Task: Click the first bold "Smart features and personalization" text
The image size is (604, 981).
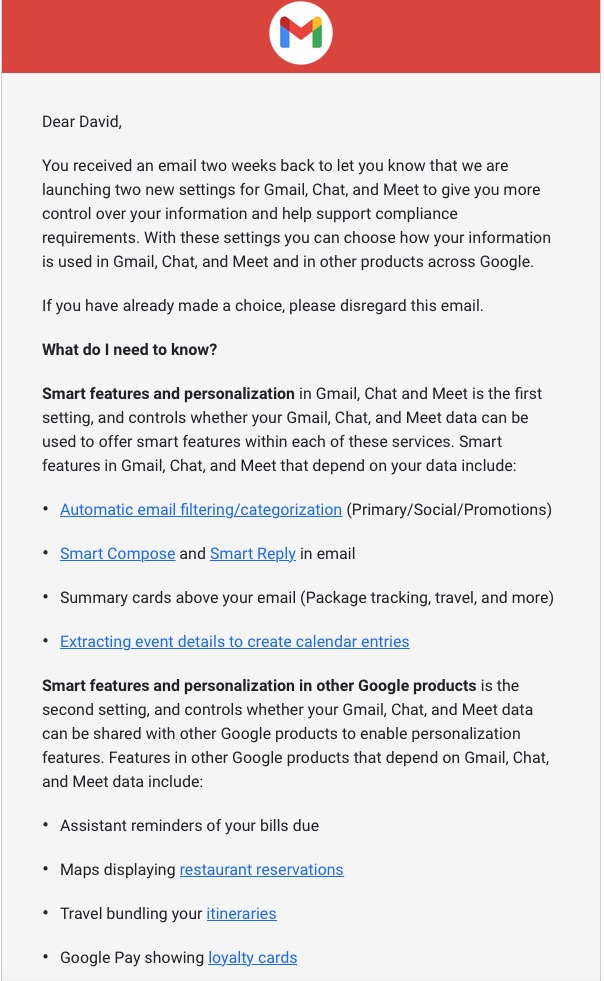Action: click(x=168, y=394)
